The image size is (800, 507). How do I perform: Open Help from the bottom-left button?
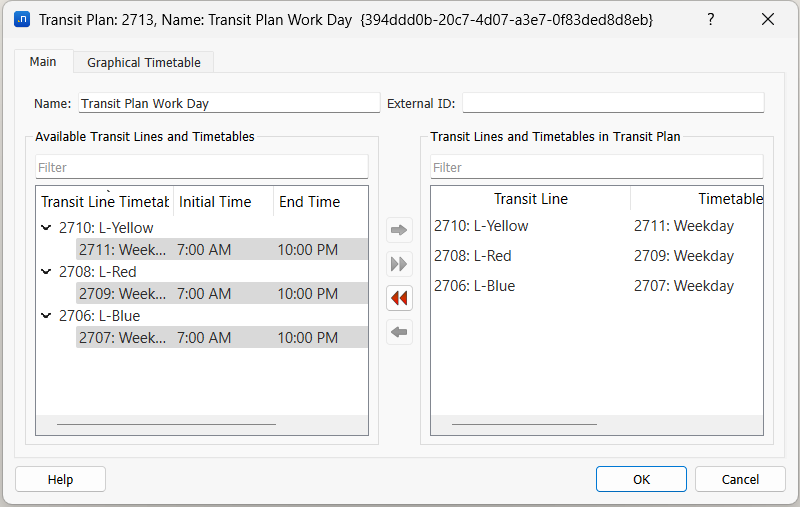61,480
